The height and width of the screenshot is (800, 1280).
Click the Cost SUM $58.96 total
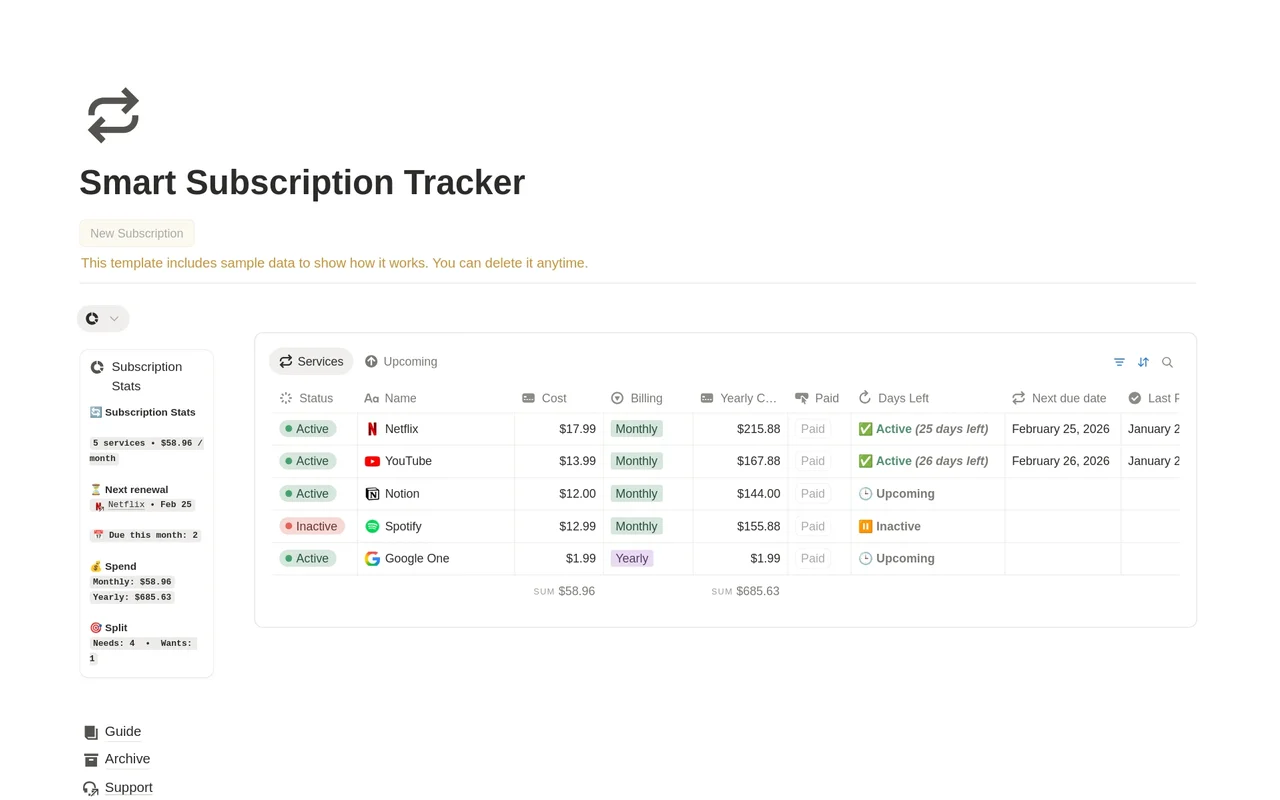564,592
